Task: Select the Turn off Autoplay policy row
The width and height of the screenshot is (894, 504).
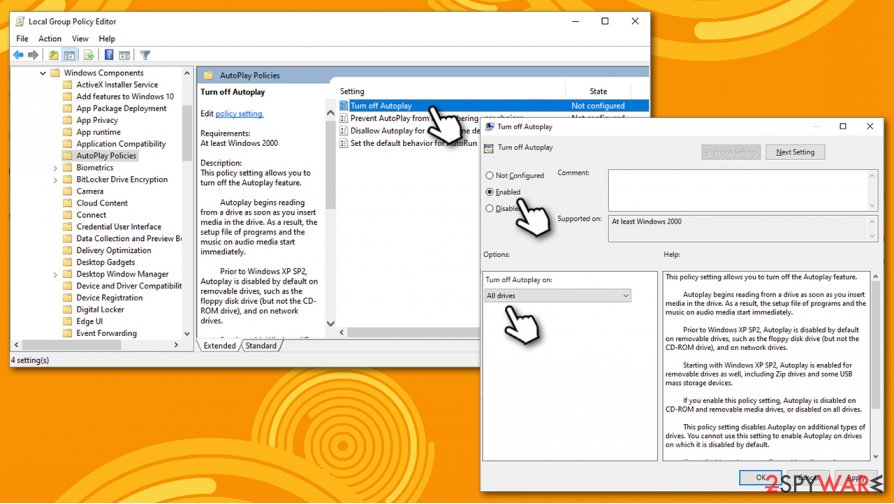Action: 493,105
